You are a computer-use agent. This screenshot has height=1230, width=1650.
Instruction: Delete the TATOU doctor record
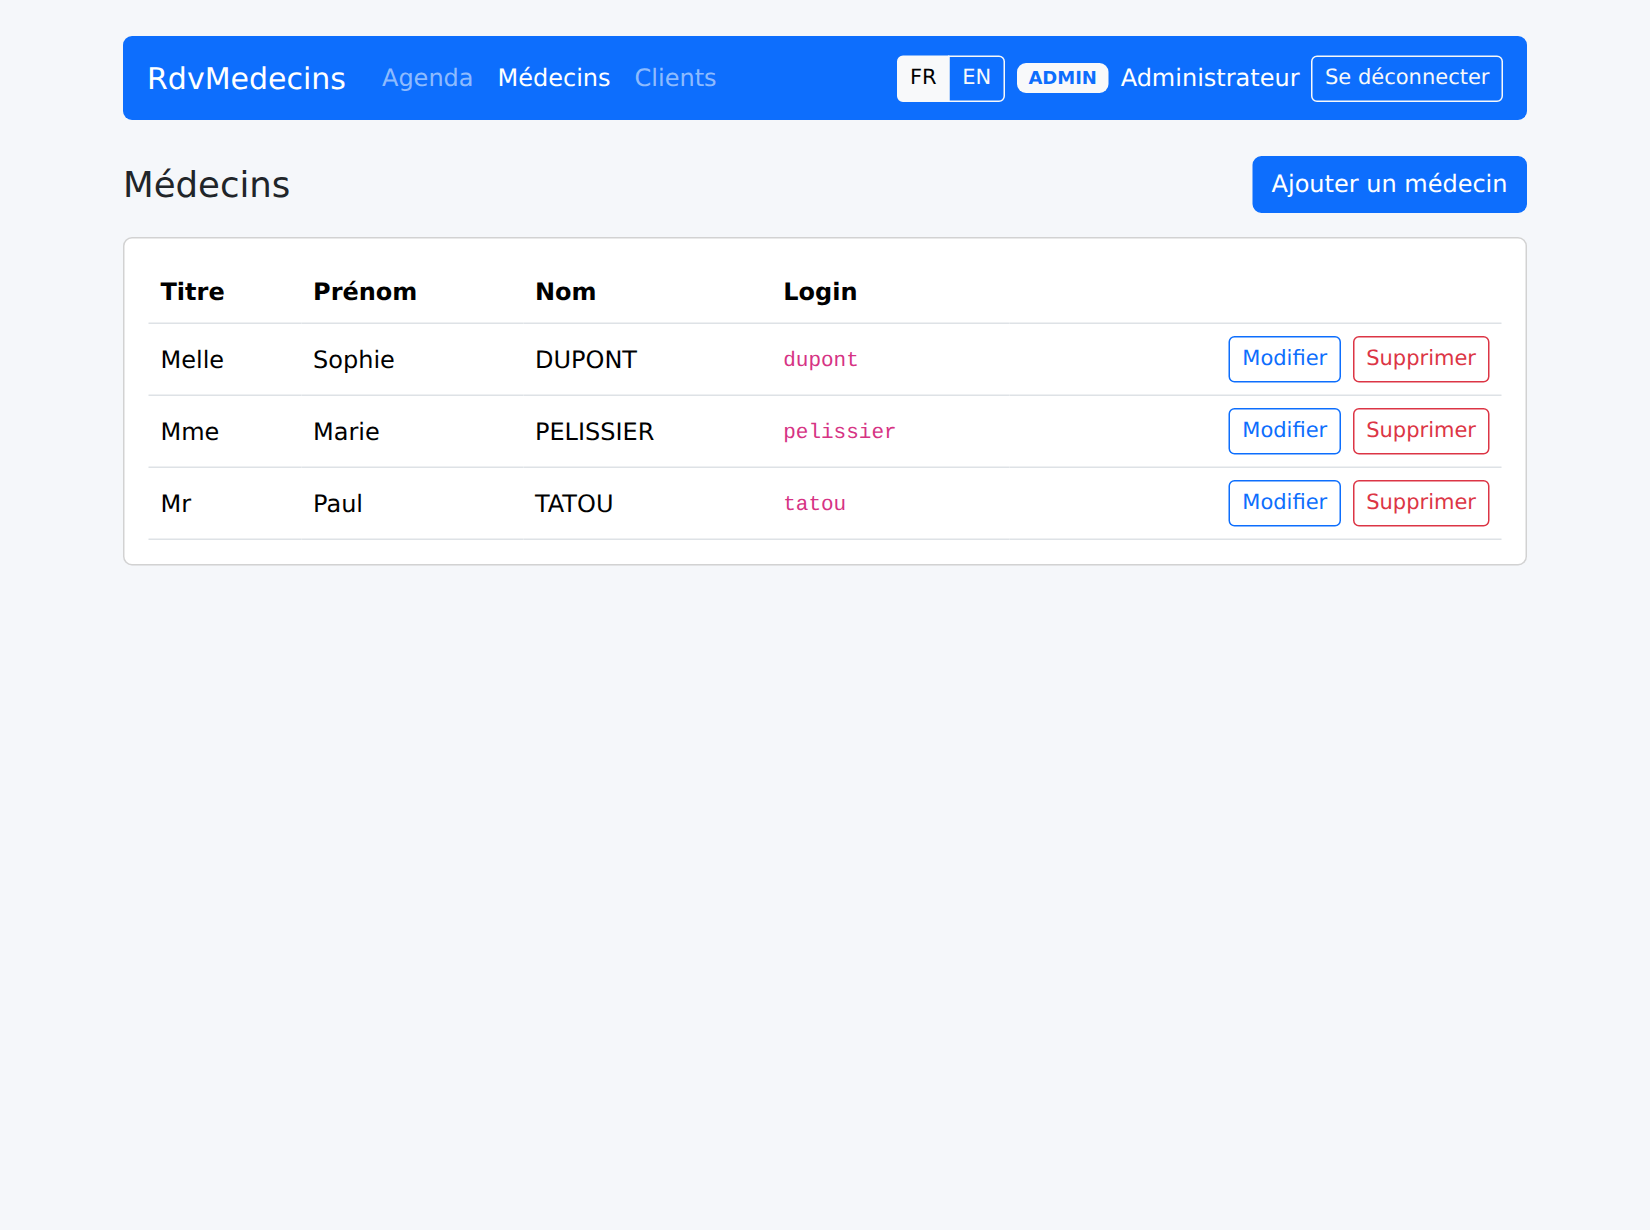click(1421, 503)
